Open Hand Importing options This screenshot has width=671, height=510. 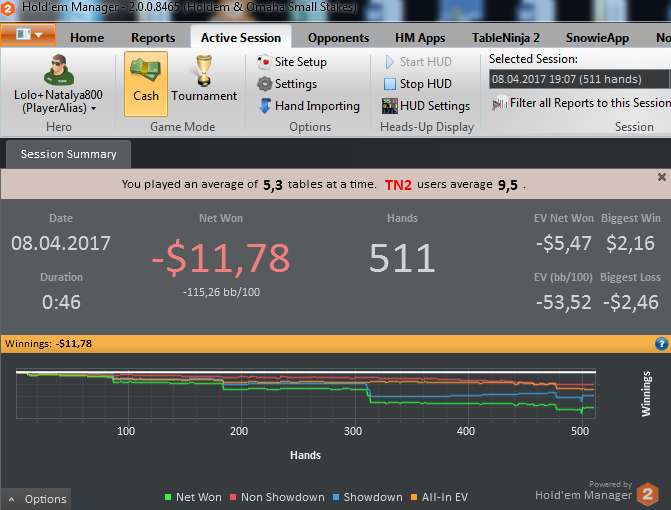[x=309, y=106]
